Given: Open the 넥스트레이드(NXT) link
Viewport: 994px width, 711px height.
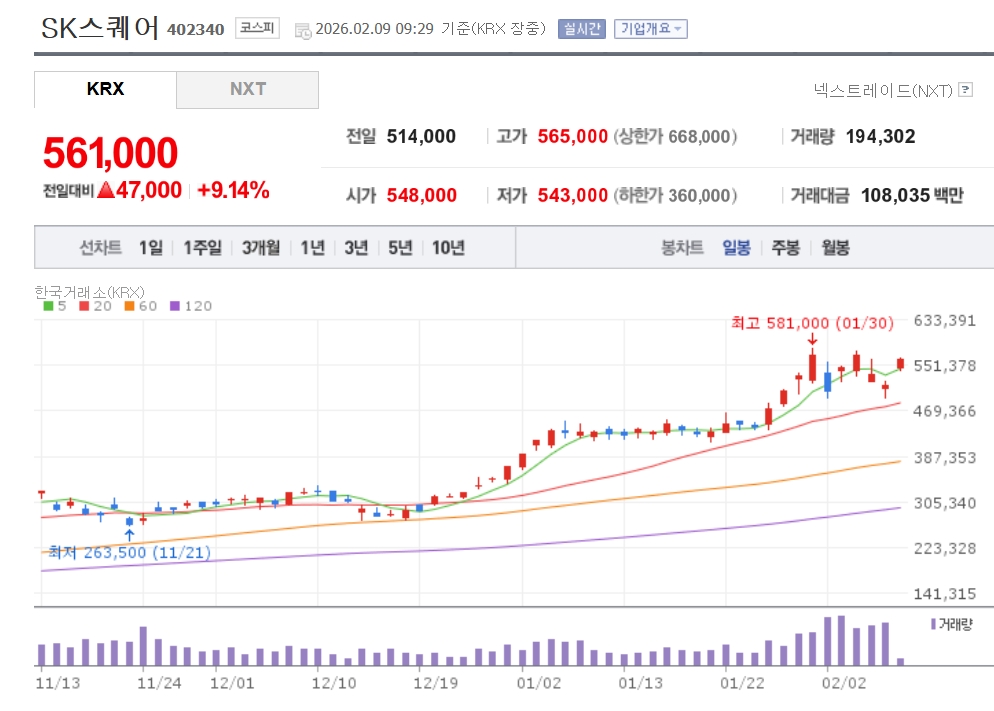Looking at the screenshot, I should pyautogui.click(x=882, y=90).
